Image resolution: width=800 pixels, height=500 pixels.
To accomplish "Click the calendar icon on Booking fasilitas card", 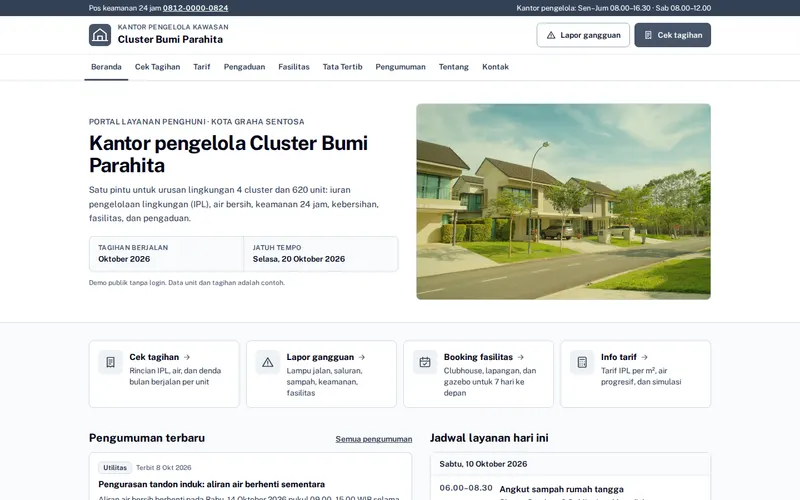I will (x=425, y=362).
